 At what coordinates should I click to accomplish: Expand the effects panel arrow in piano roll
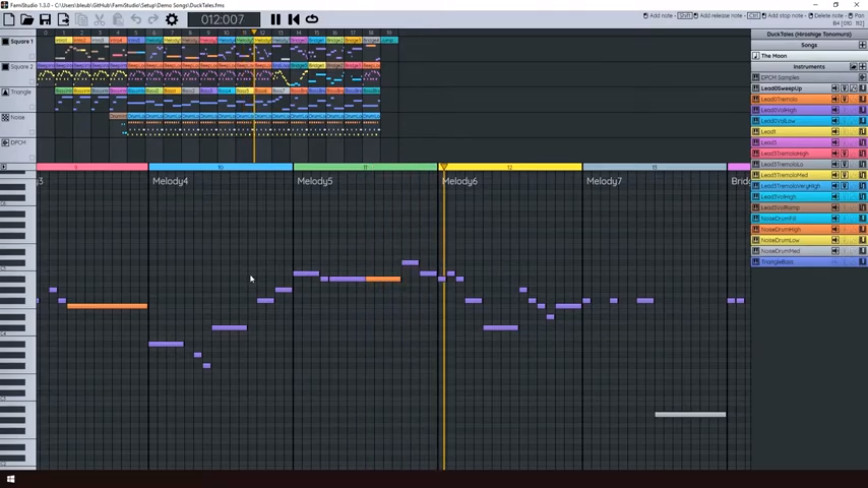4,167
